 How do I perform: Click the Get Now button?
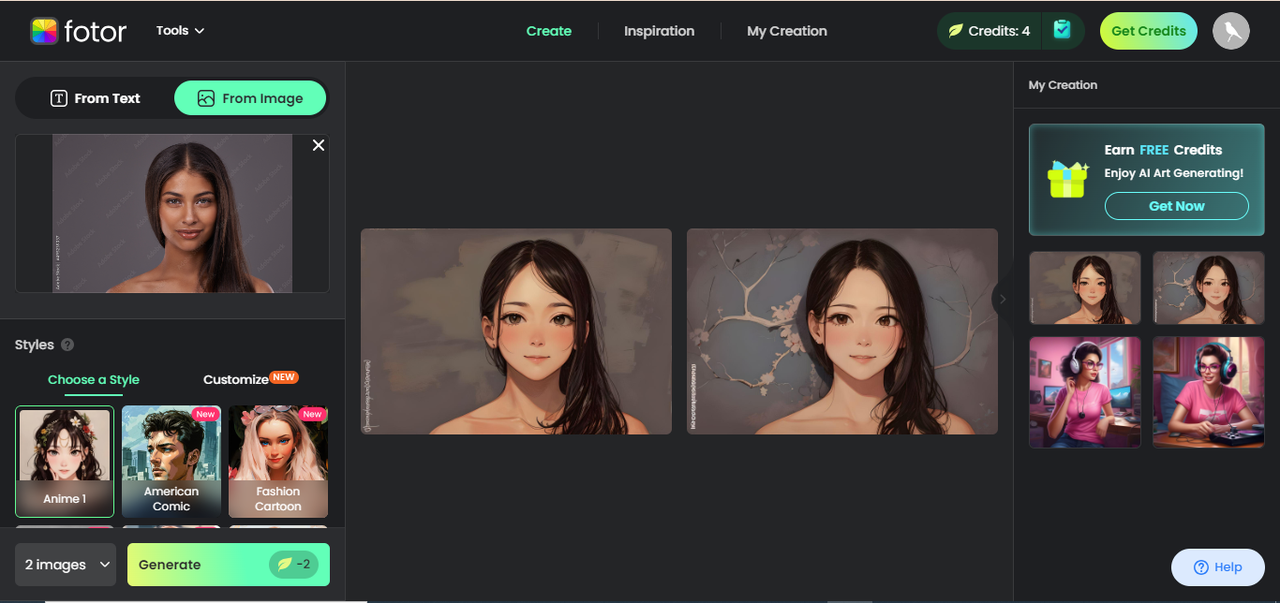[1176, 206]
